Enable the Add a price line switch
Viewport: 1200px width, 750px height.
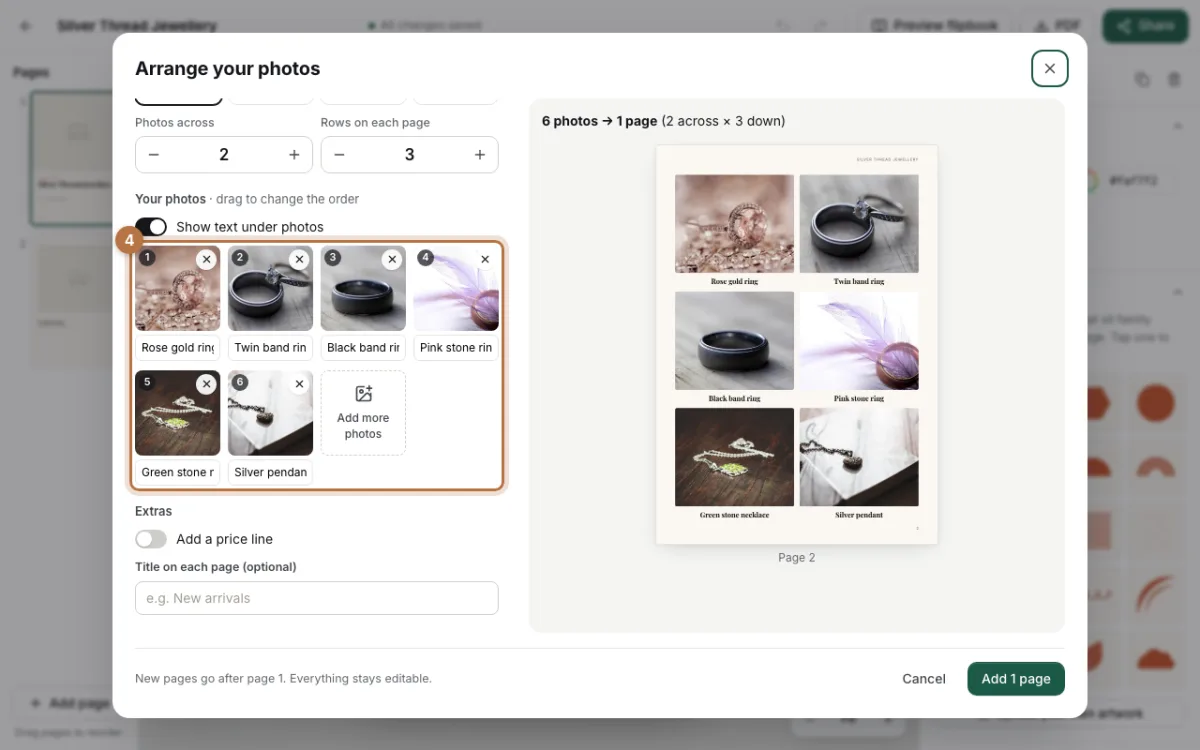click(151, 539)
